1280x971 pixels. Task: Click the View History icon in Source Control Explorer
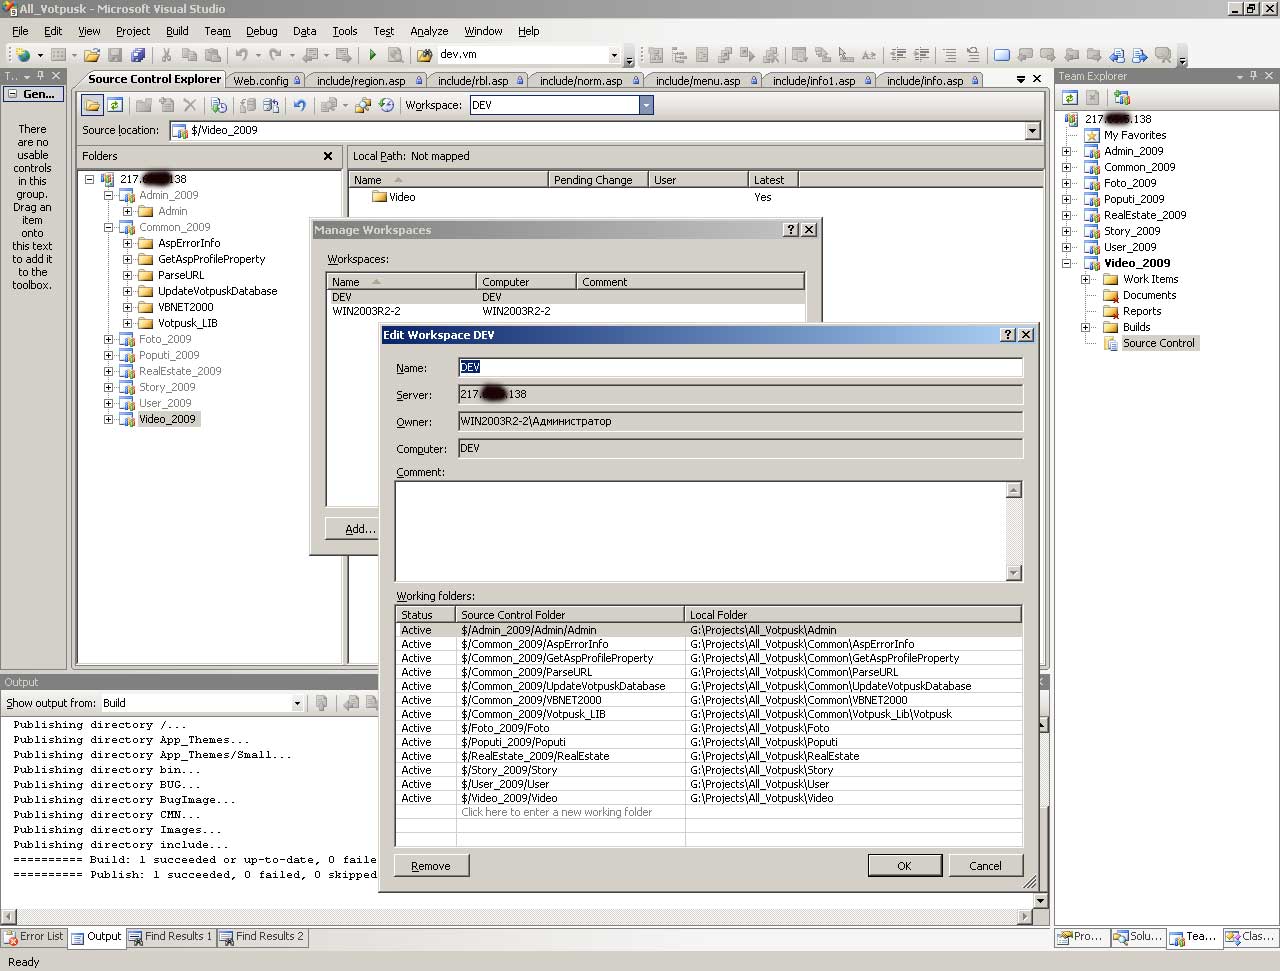386,105
